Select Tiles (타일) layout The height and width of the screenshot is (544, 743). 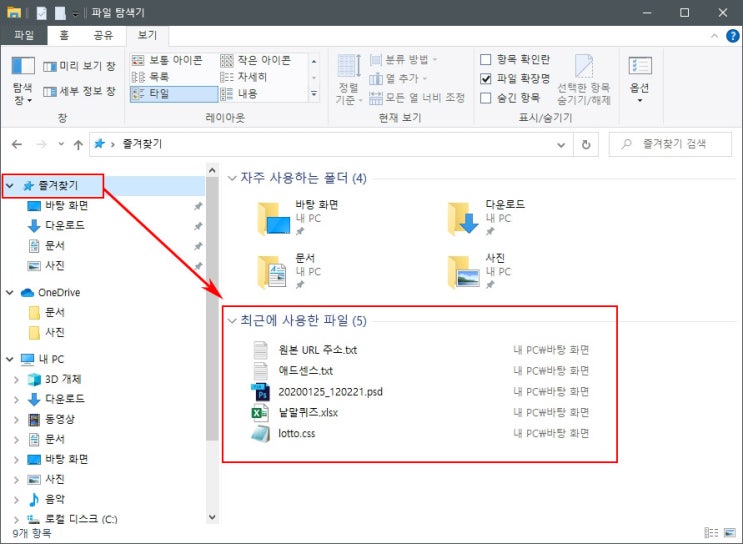click(x=174, y=94)
